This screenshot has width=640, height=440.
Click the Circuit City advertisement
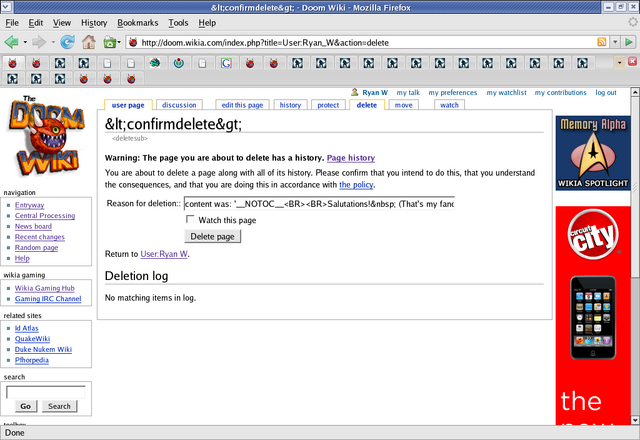pos(593,315)
